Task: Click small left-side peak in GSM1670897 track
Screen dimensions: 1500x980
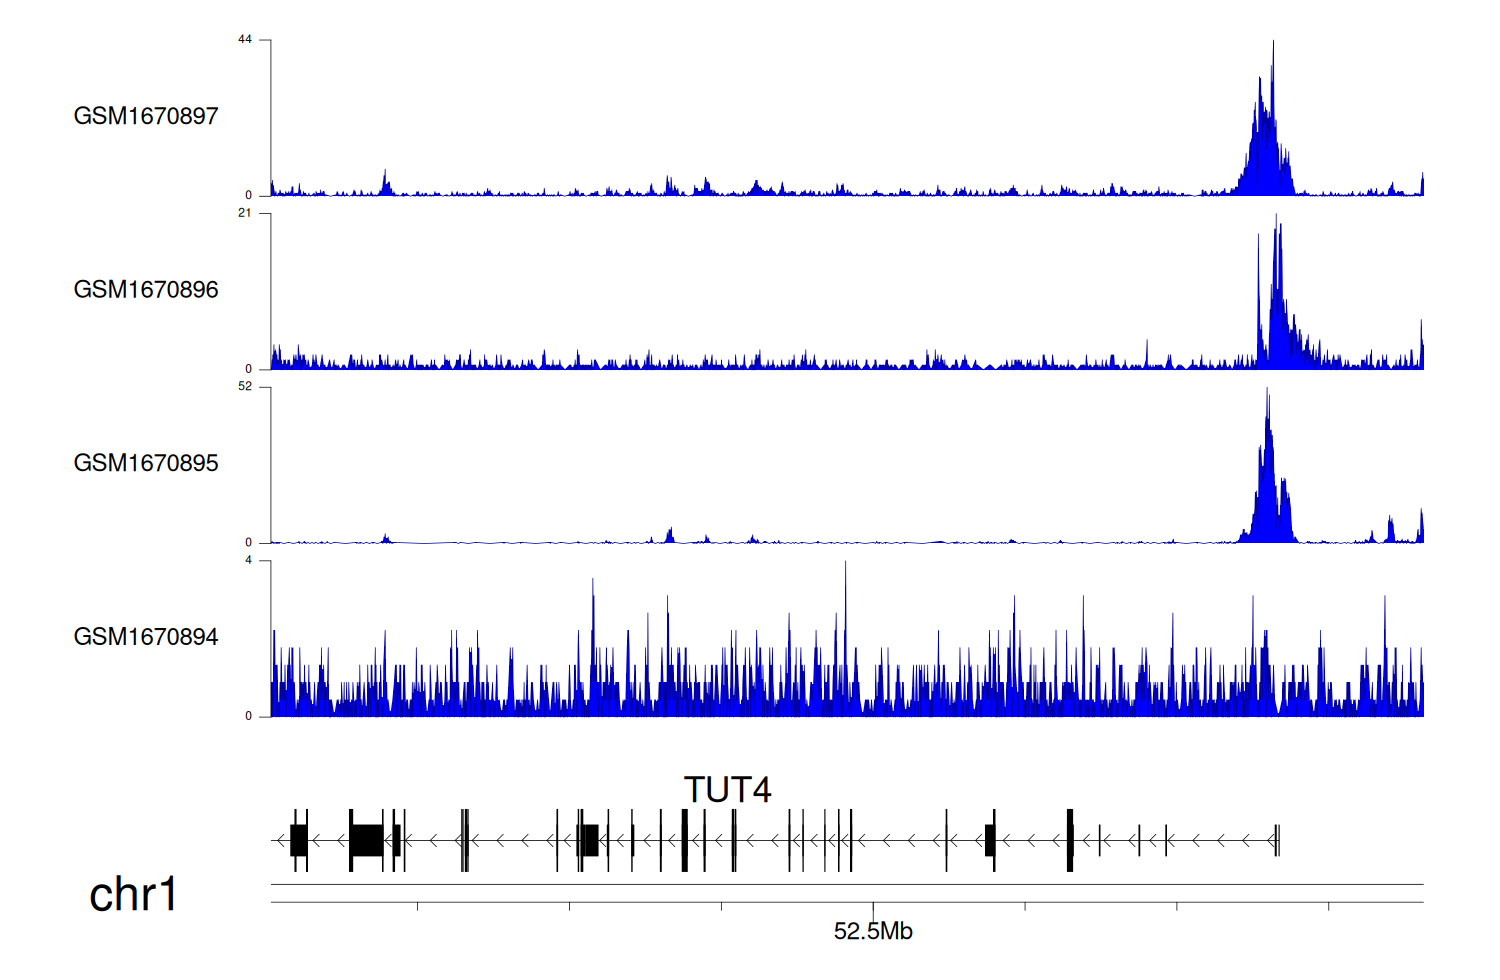Action: [x=386, y=180]
